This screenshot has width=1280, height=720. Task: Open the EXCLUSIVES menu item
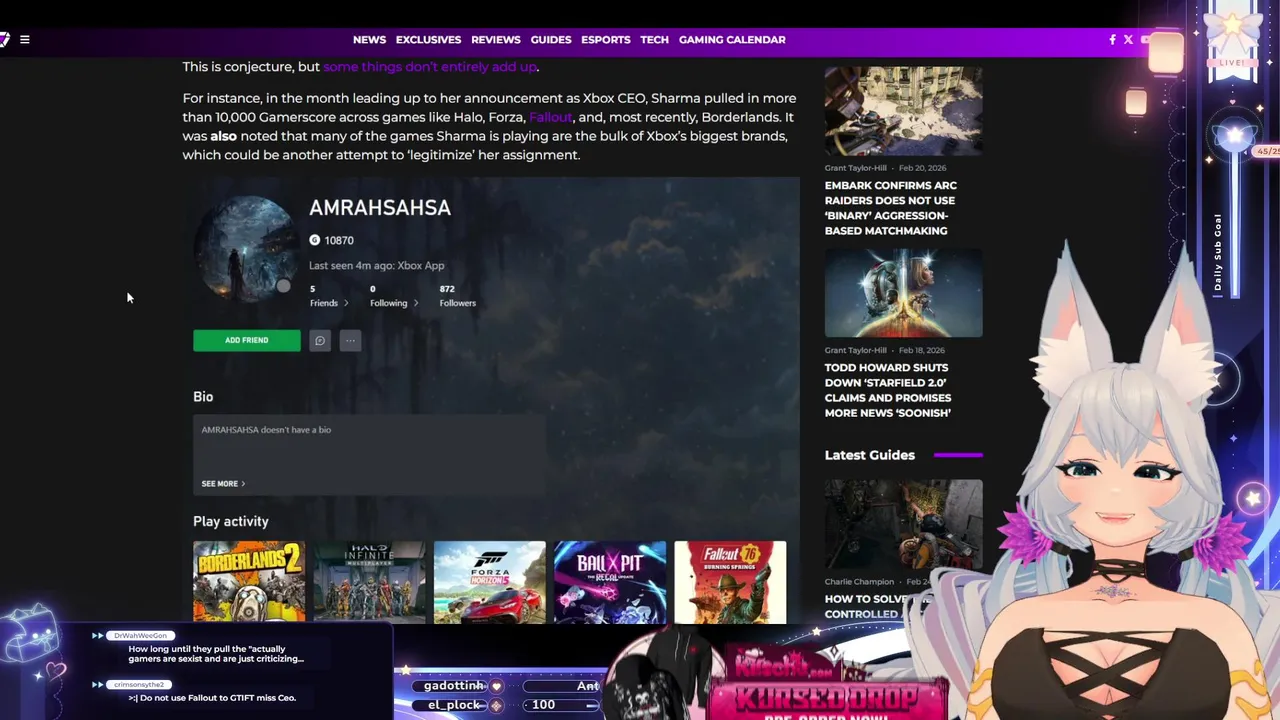[428, 40]
